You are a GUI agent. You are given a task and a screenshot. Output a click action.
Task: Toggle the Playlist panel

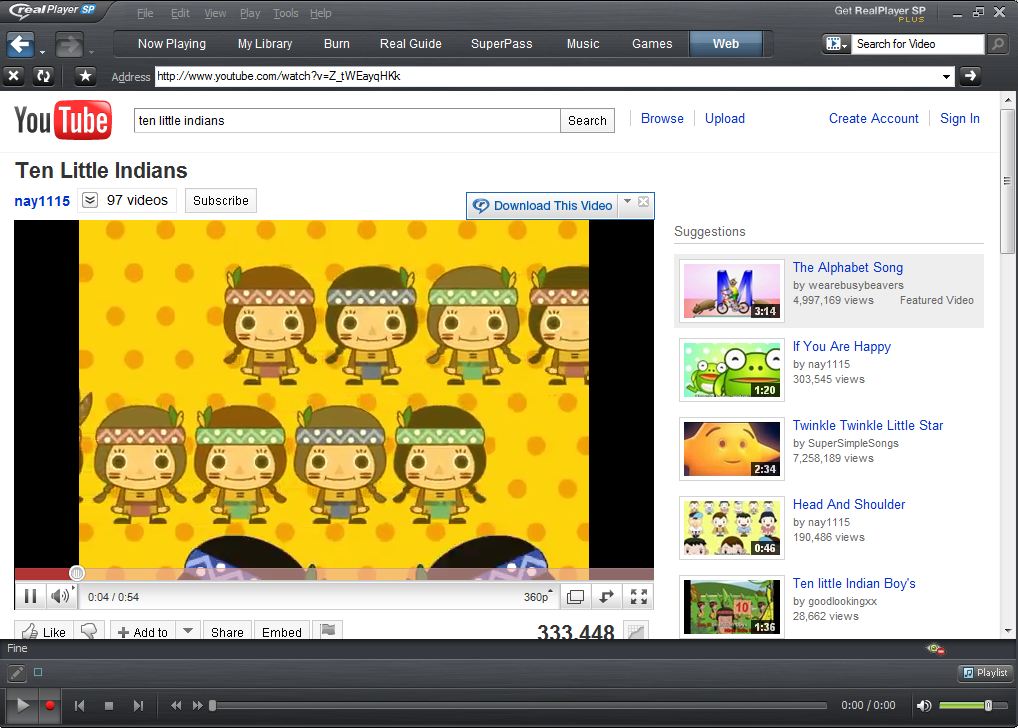(x=986, y=673)
